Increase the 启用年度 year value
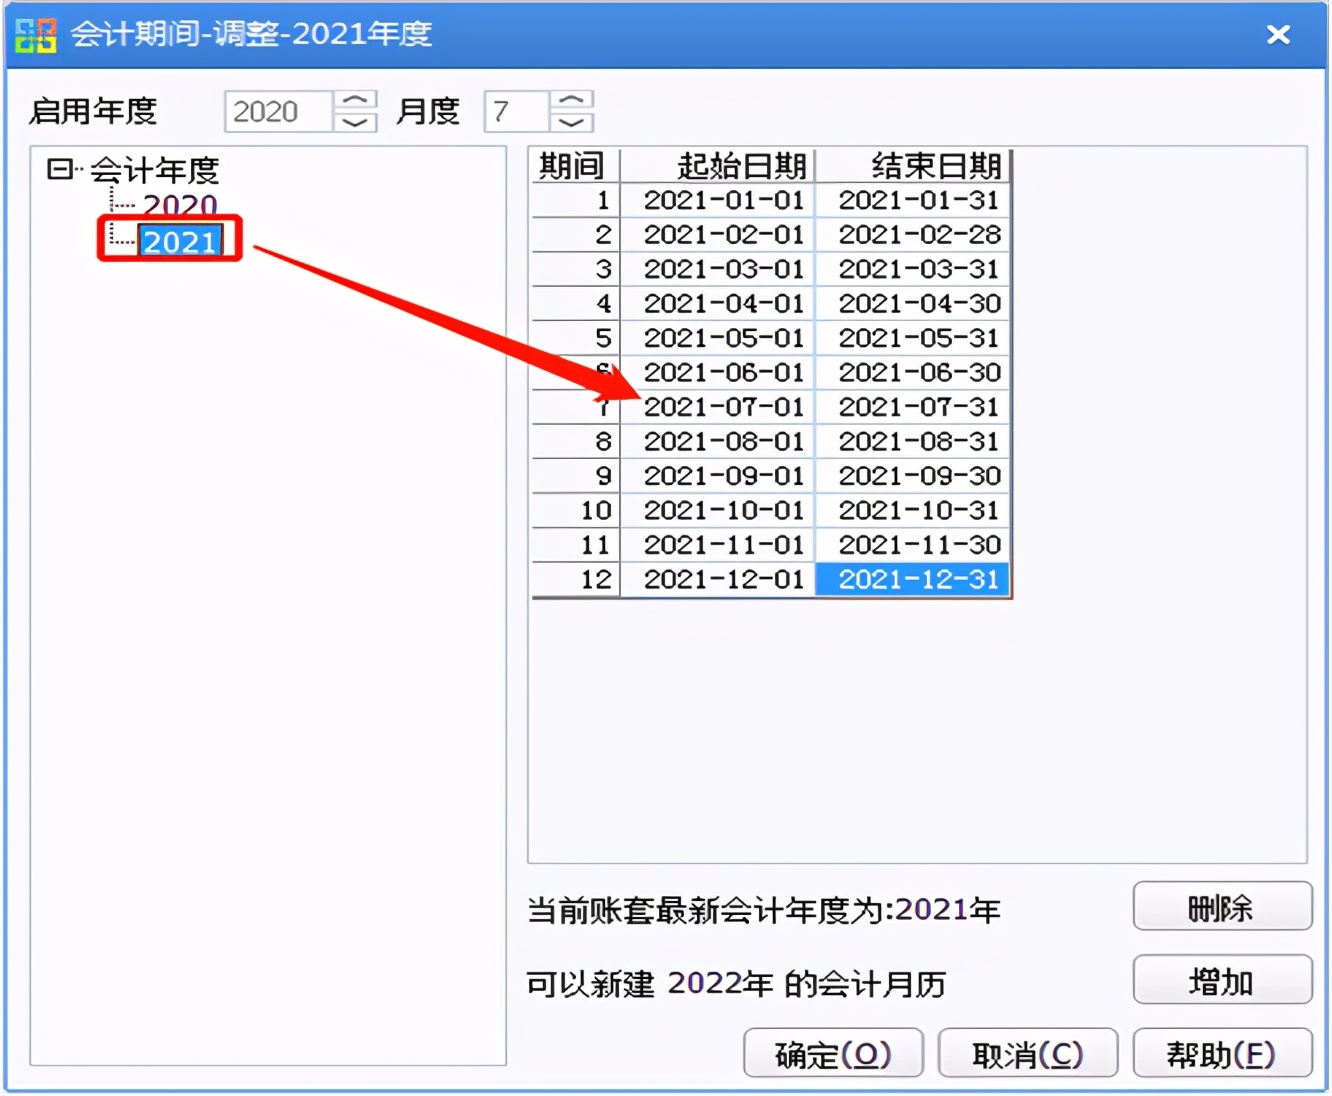The height and width of the screenshot is (1096, 1332). click(x=355, y=101)
